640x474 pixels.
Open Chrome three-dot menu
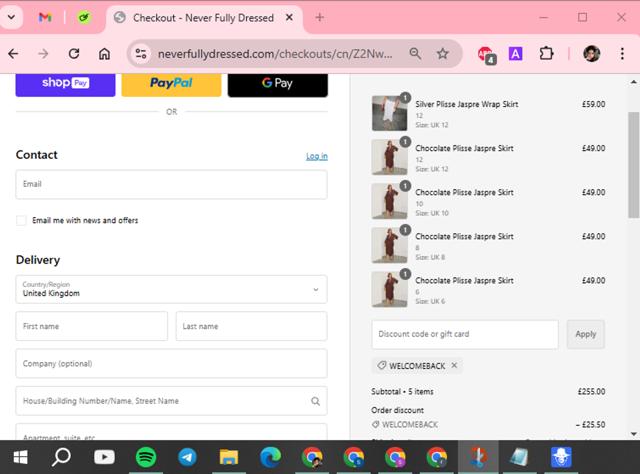click(622, 53)
